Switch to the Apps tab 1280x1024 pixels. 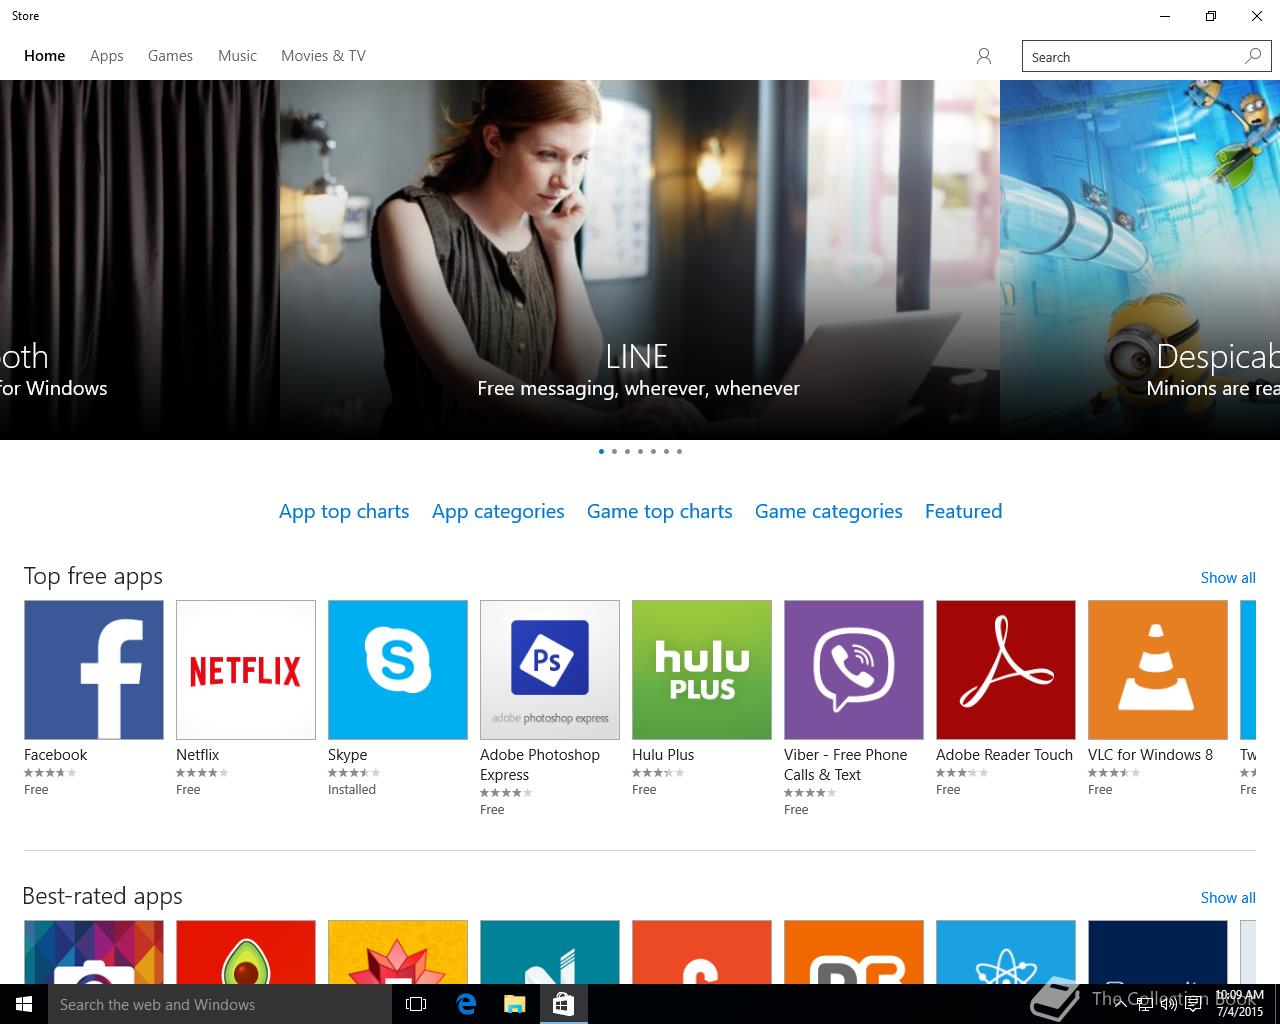tap(107, 56)
